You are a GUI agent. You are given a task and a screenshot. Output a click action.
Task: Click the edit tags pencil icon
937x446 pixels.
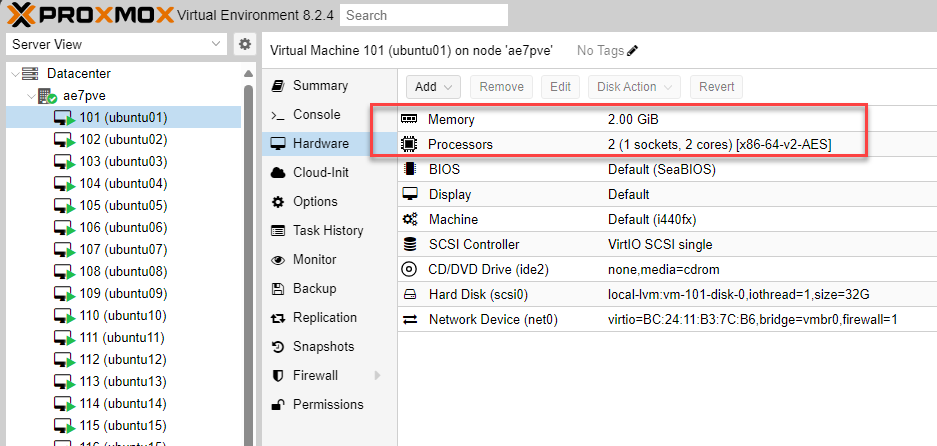pyautogui.click(x=632, y=51)
